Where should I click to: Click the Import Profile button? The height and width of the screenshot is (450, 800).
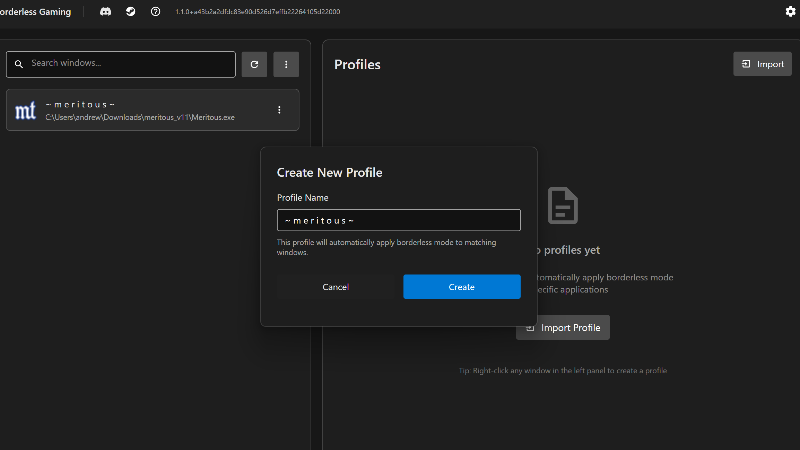tap(563, 327)
